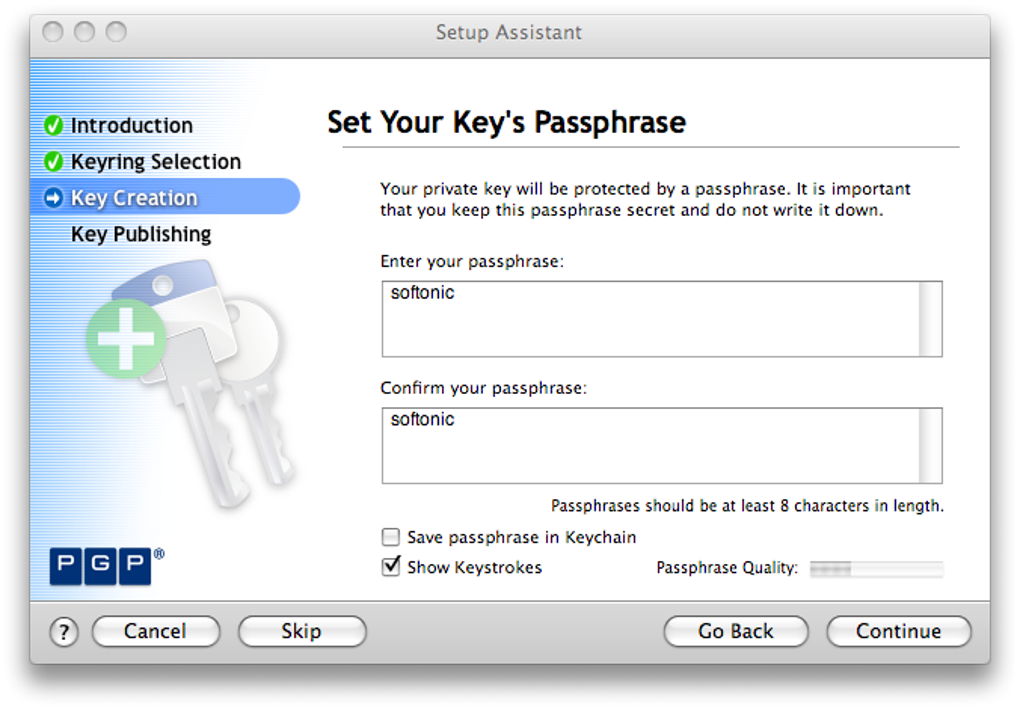This screenshot has height=709, width=1020.
Task: Click the green checkmark beside Introduction
Action: (53, 125)
